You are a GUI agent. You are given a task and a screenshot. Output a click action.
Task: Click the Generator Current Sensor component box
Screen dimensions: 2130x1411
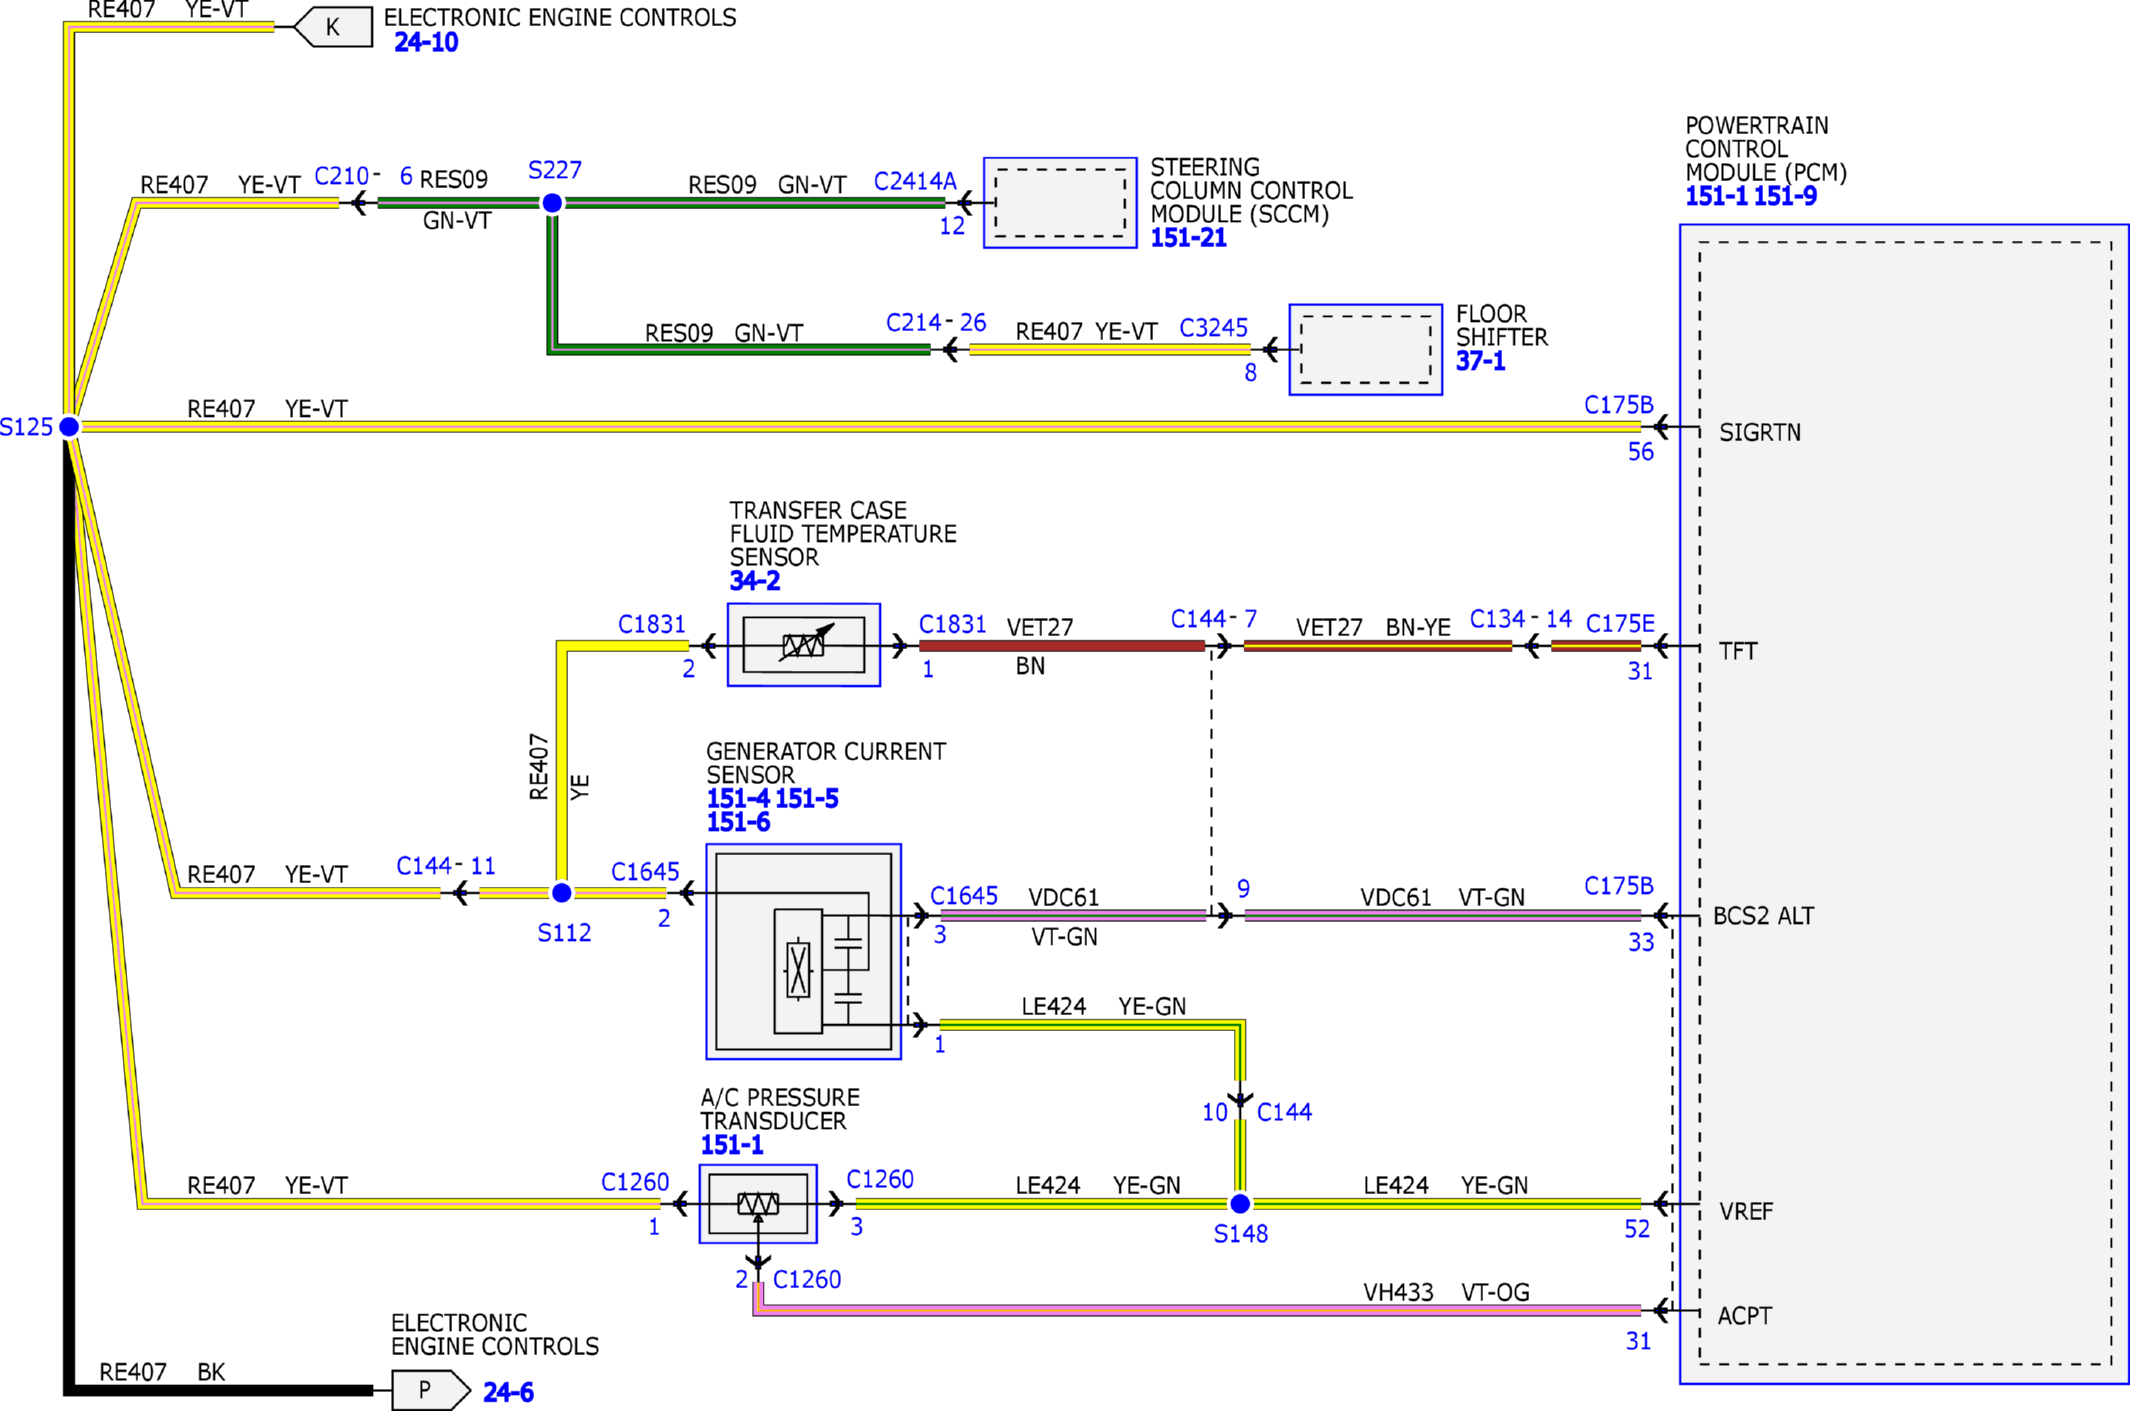click(x=804, y=951)
